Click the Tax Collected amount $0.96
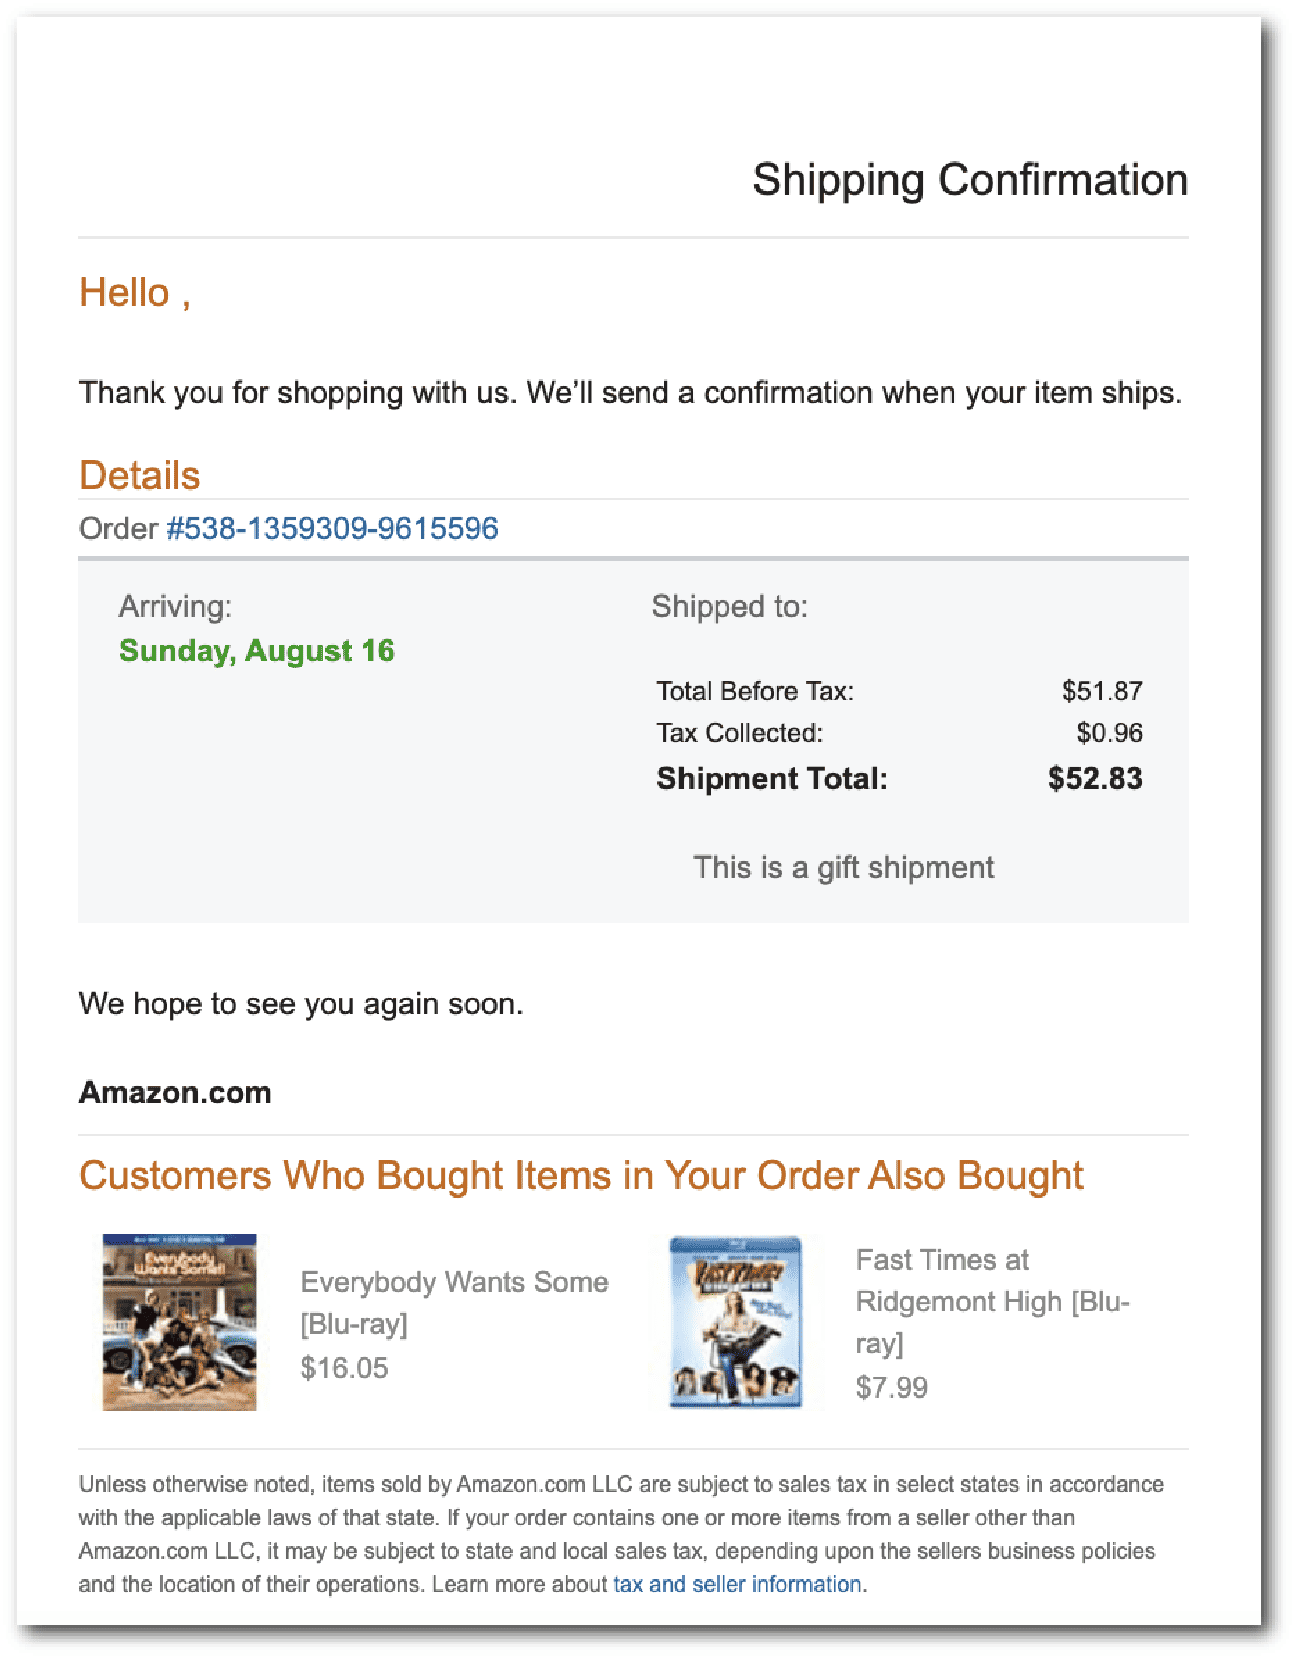 (1109, 733)
